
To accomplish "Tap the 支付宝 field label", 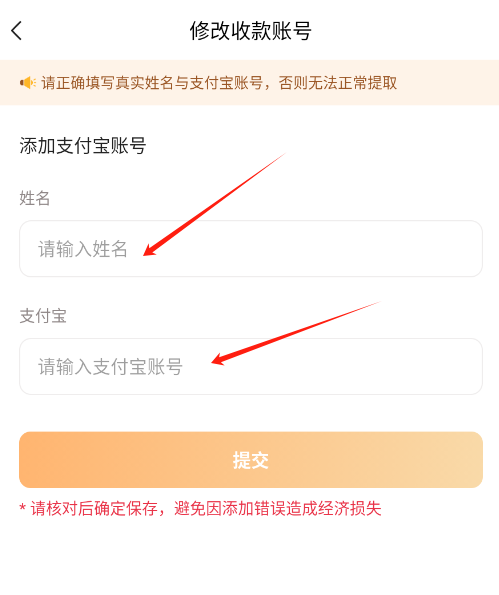I will [43, 316].
